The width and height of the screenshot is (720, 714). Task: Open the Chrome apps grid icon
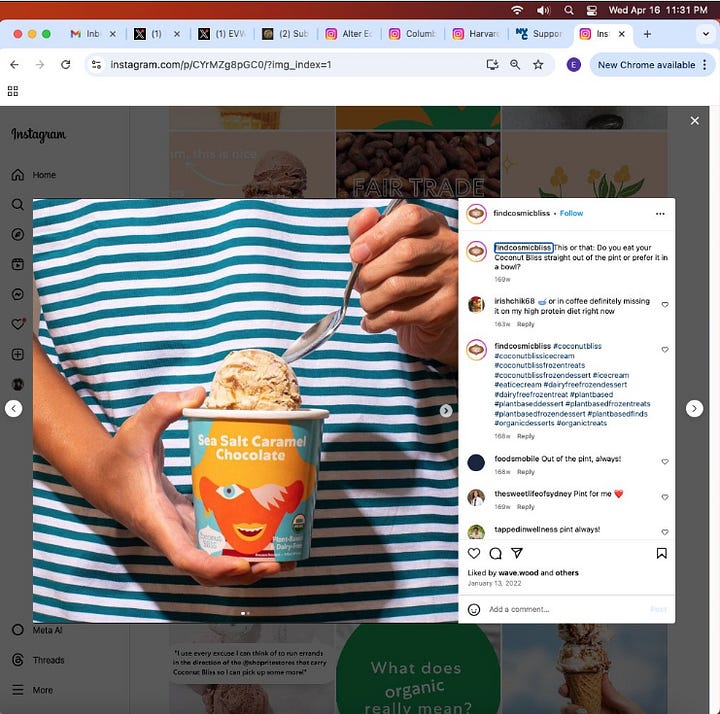[13, 91]
